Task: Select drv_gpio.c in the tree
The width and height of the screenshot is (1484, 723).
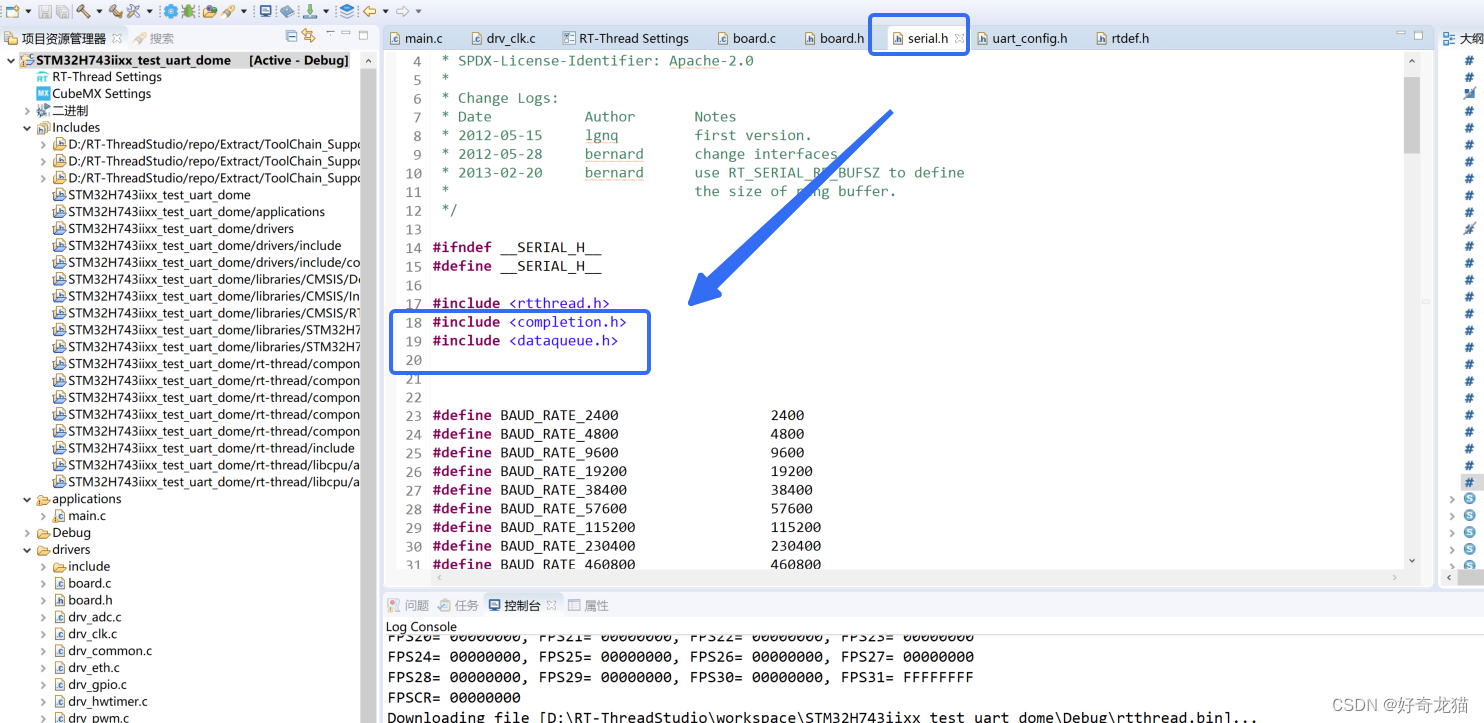Action: point(90,685)
